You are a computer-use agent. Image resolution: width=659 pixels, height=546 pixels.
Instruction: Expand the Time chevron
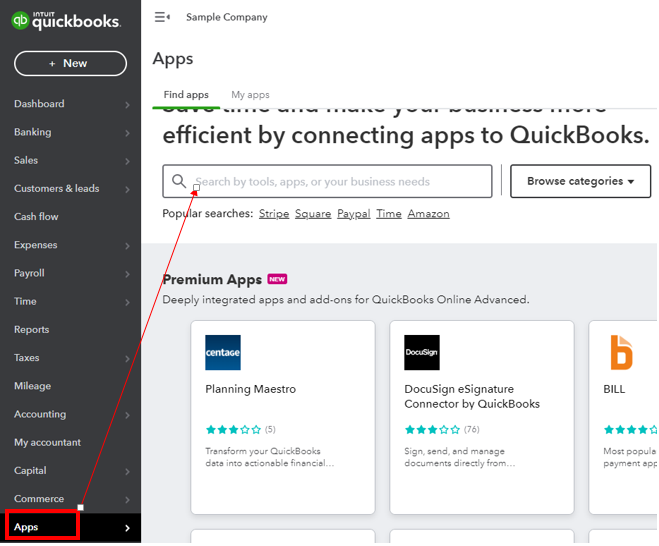[127, 302]
